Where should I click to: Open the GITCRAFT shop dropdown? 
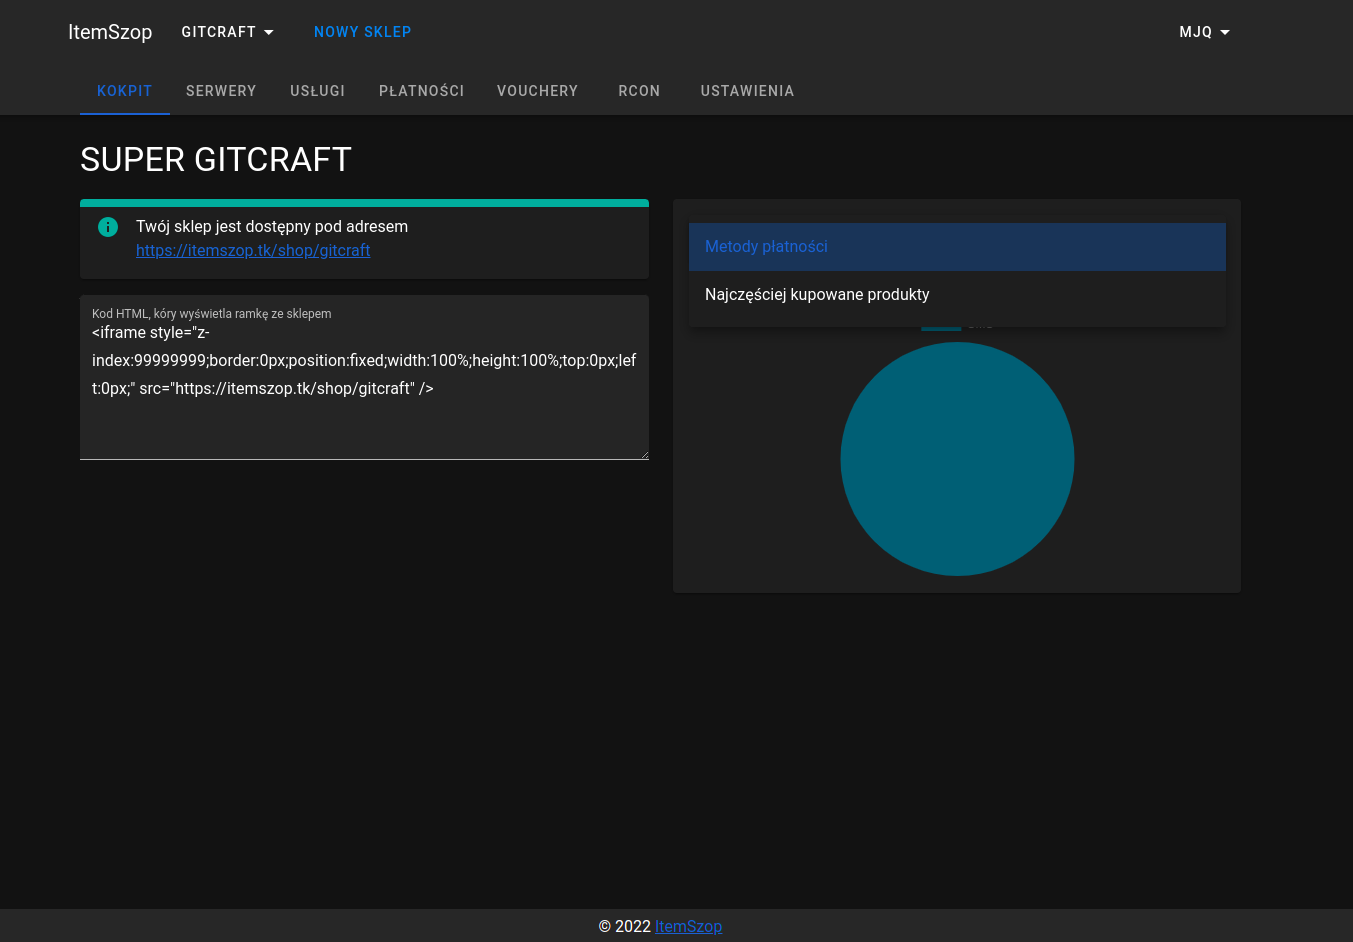[x=227, y=32]
